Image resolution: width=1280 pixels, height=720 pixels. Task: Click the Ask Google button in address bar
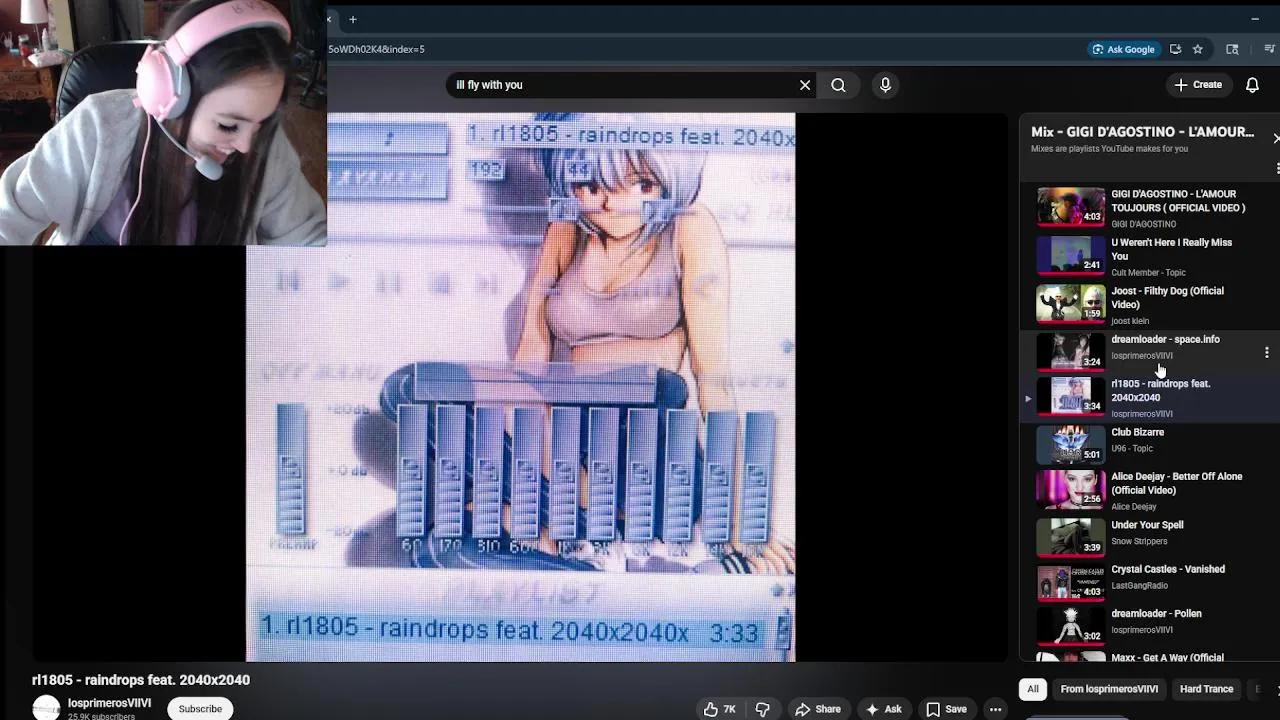(1124, 49)
